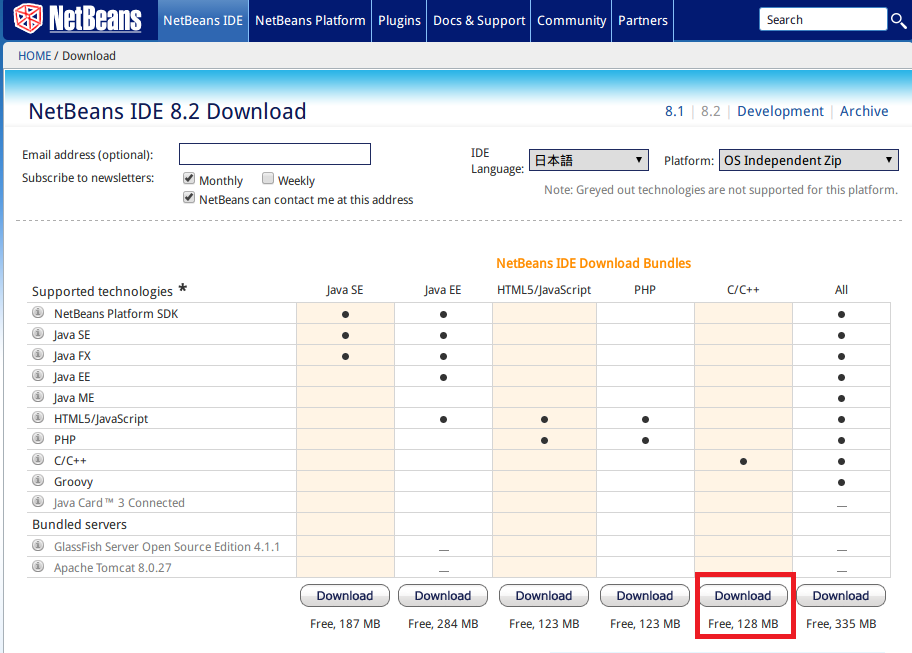The width and height of the screenshot is (912, 653).
Task: Click the NetBeans logo icon
Action: click(x=28, y=19)
